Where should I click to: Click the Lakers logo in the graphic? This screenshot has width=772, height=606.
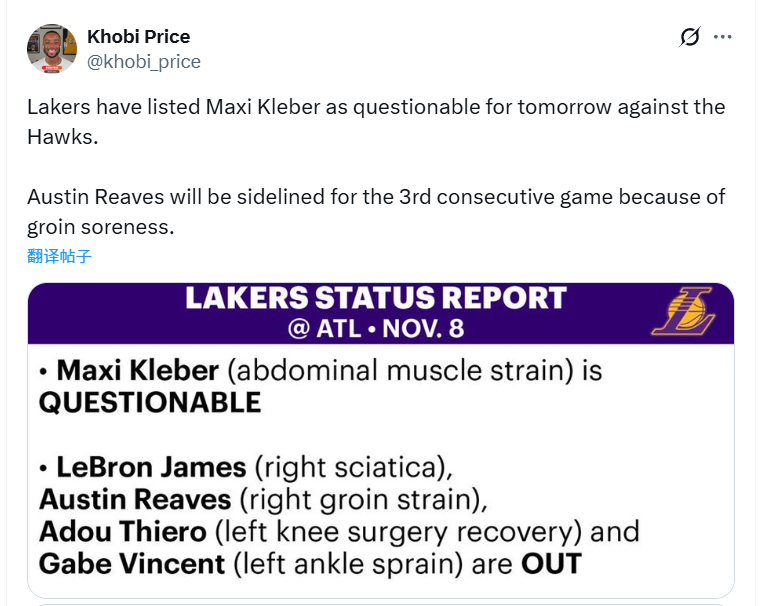point(684,311)
